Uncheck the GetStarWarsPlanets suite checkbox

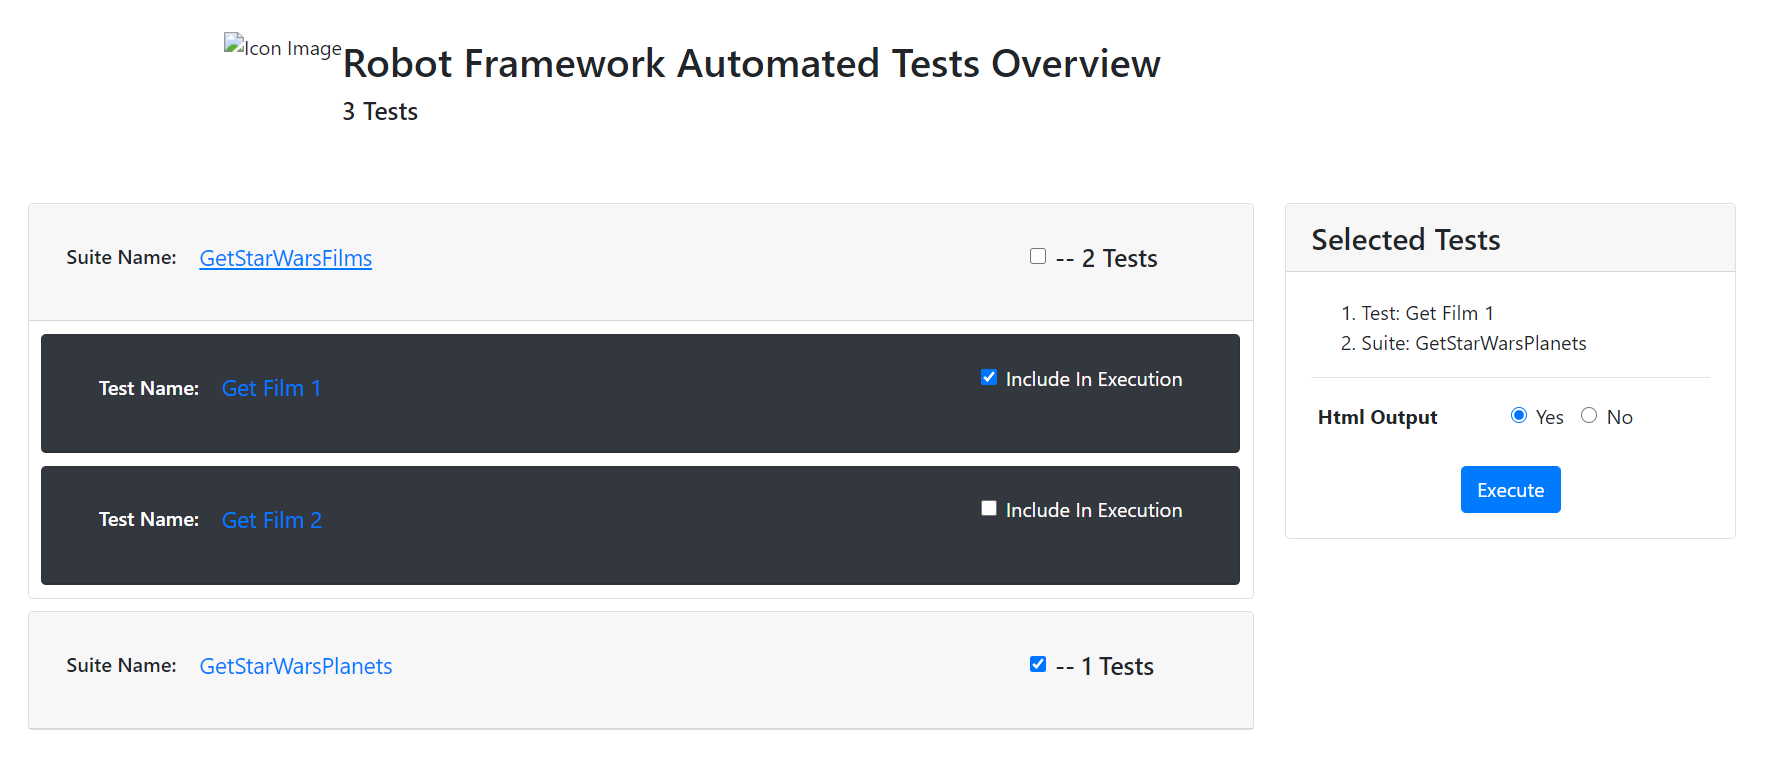(1038, 665)
